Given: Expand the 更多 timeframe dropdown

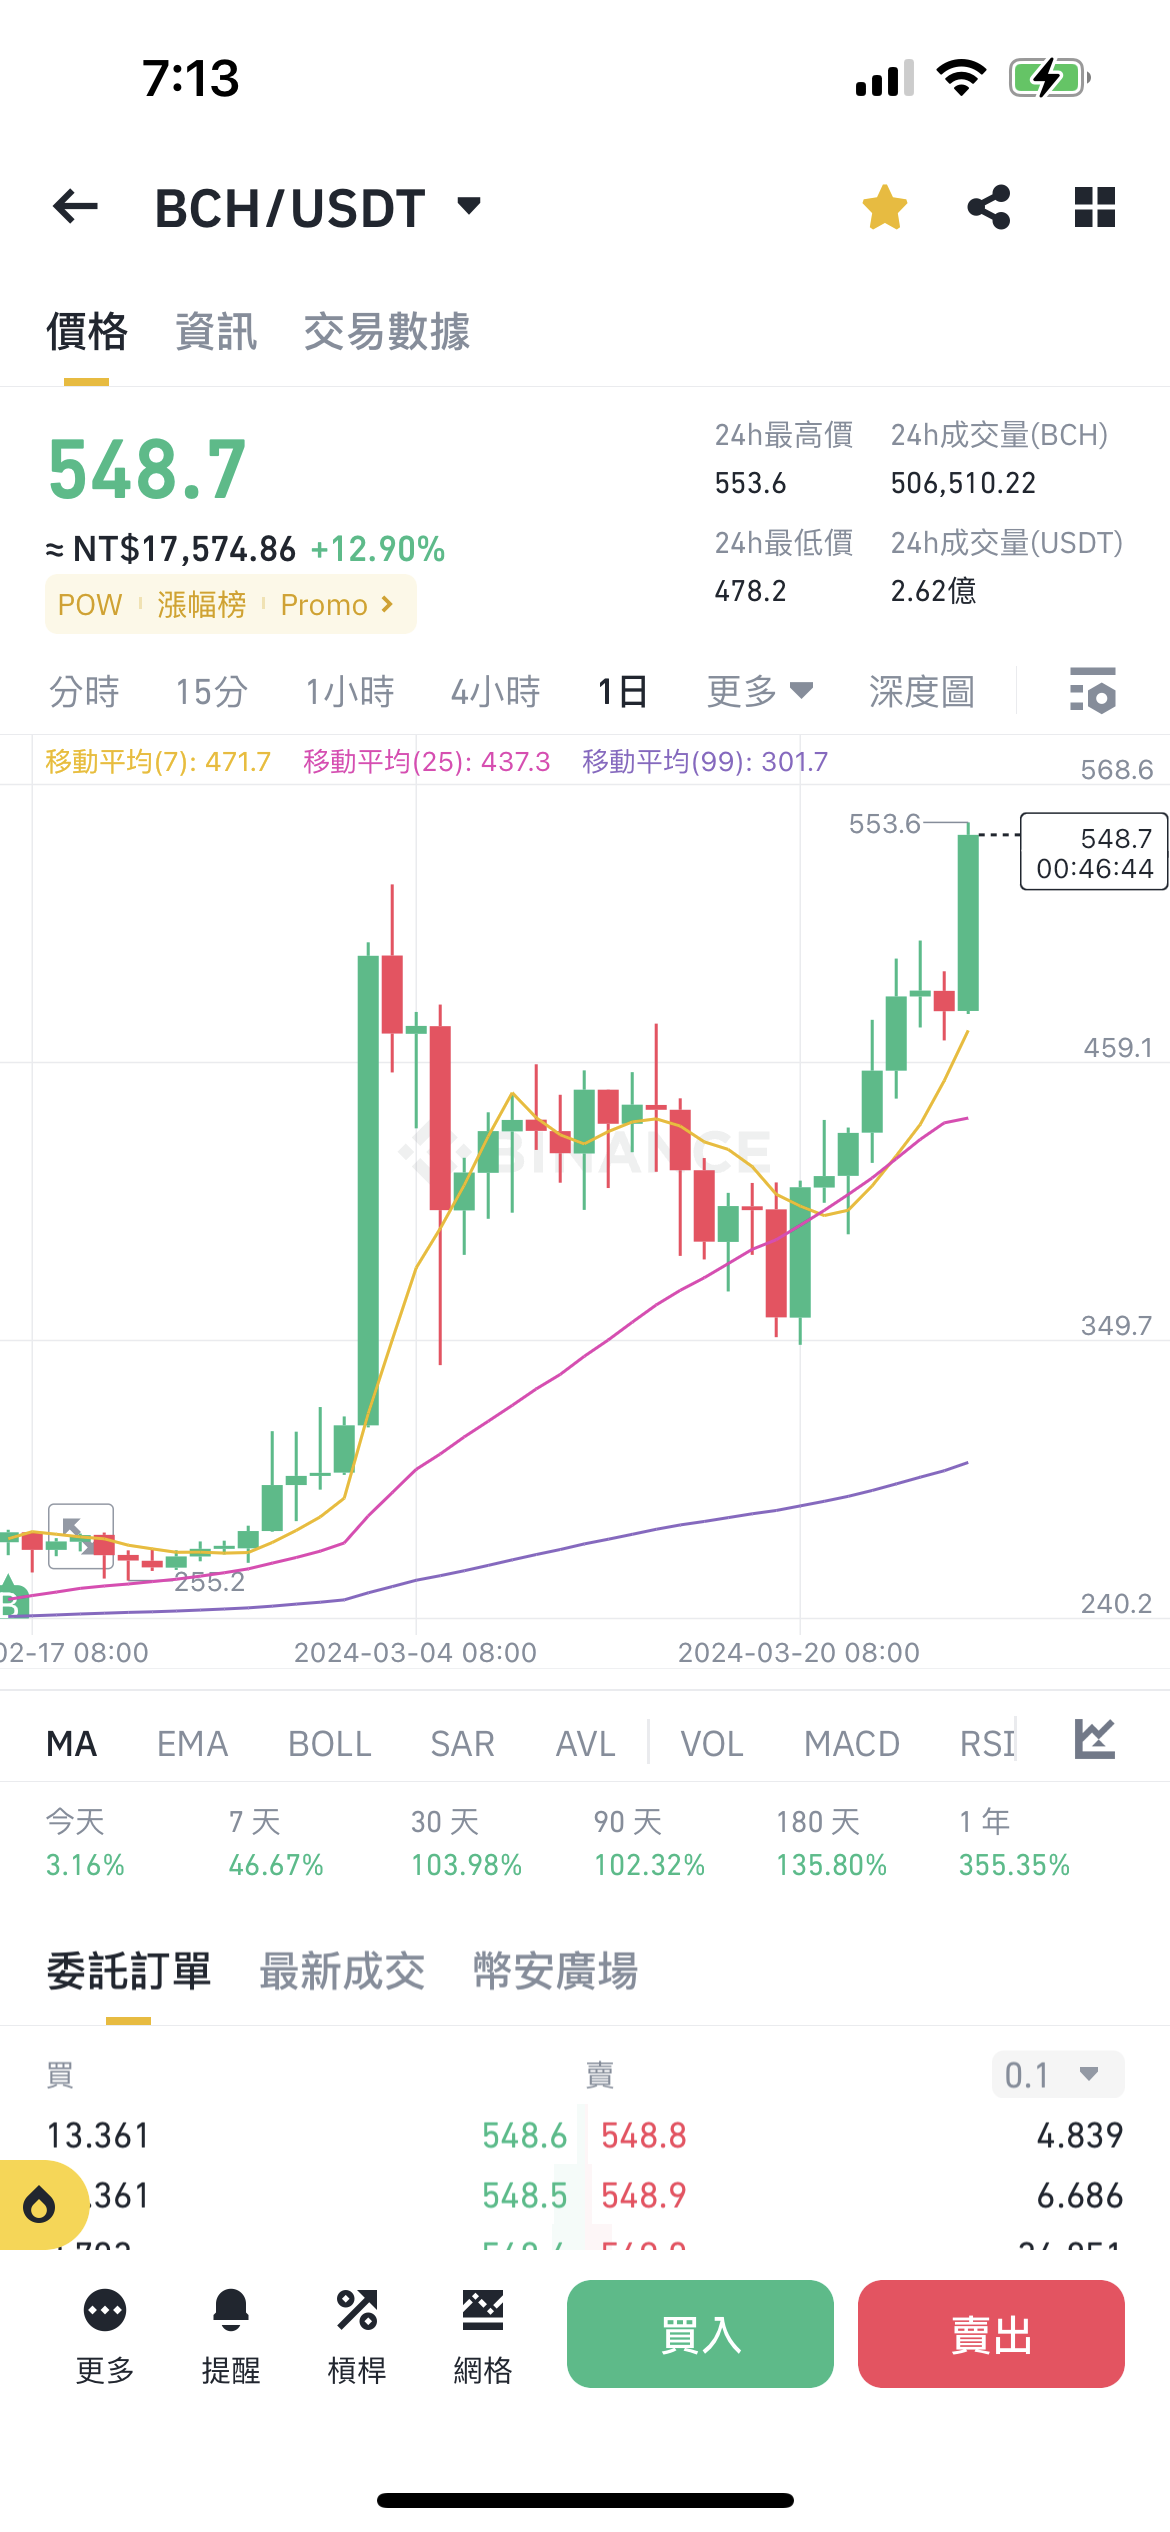Looking at the screenshot, I should (x=760, y=691).
